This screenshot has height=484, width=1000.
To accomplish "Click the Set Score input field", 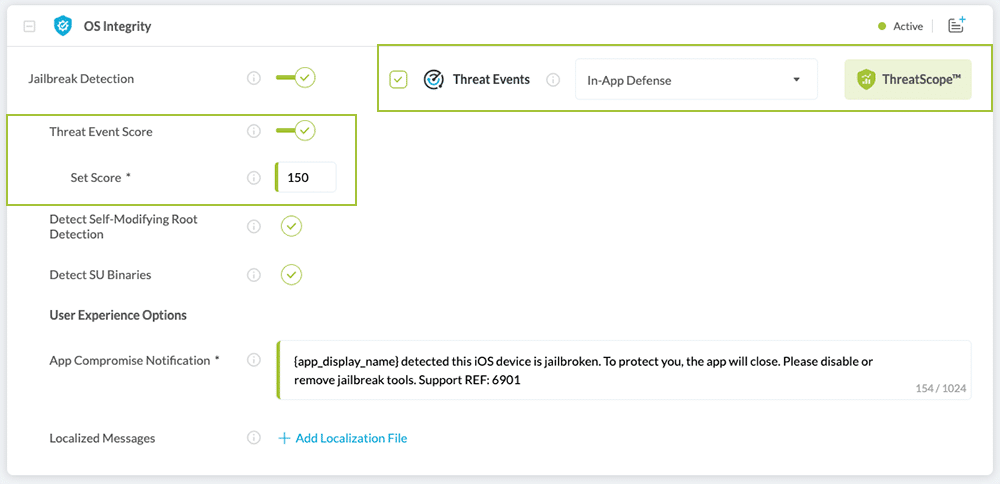I will point(308,178).
